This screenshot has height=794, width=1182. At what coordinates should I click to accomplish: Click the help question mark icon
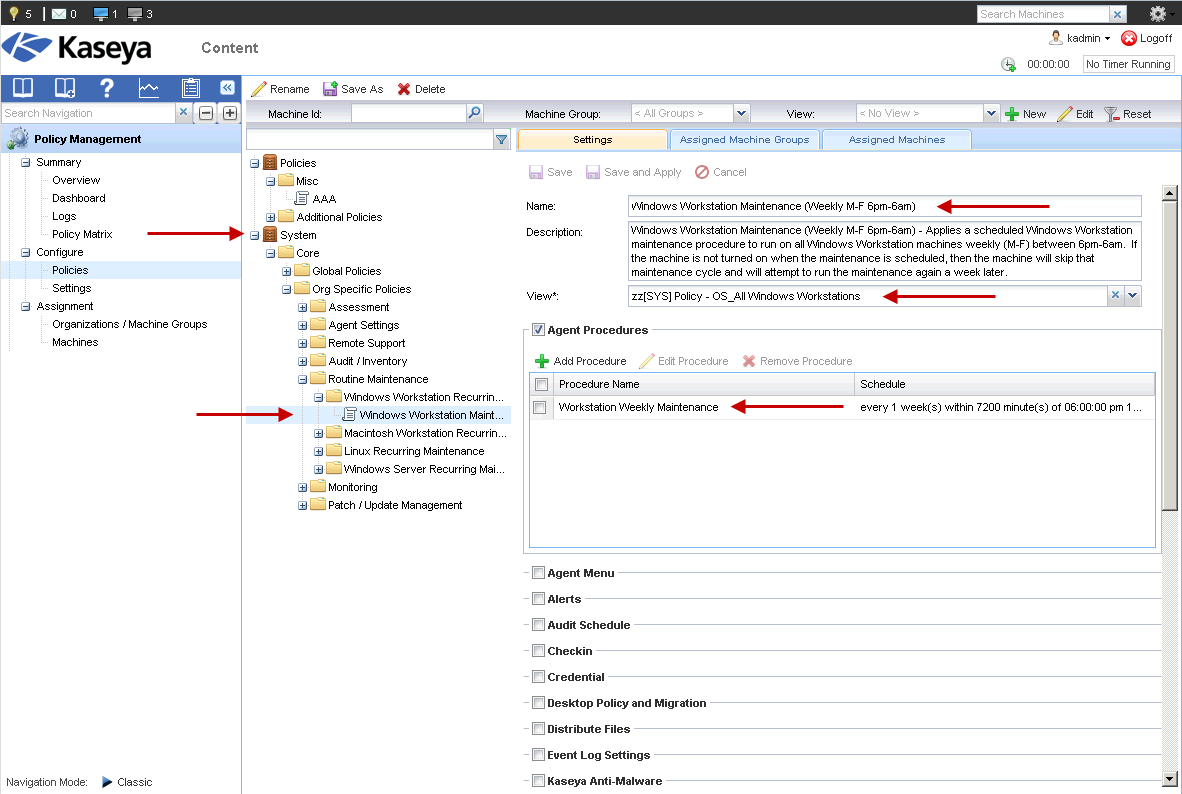click(107, 87)
